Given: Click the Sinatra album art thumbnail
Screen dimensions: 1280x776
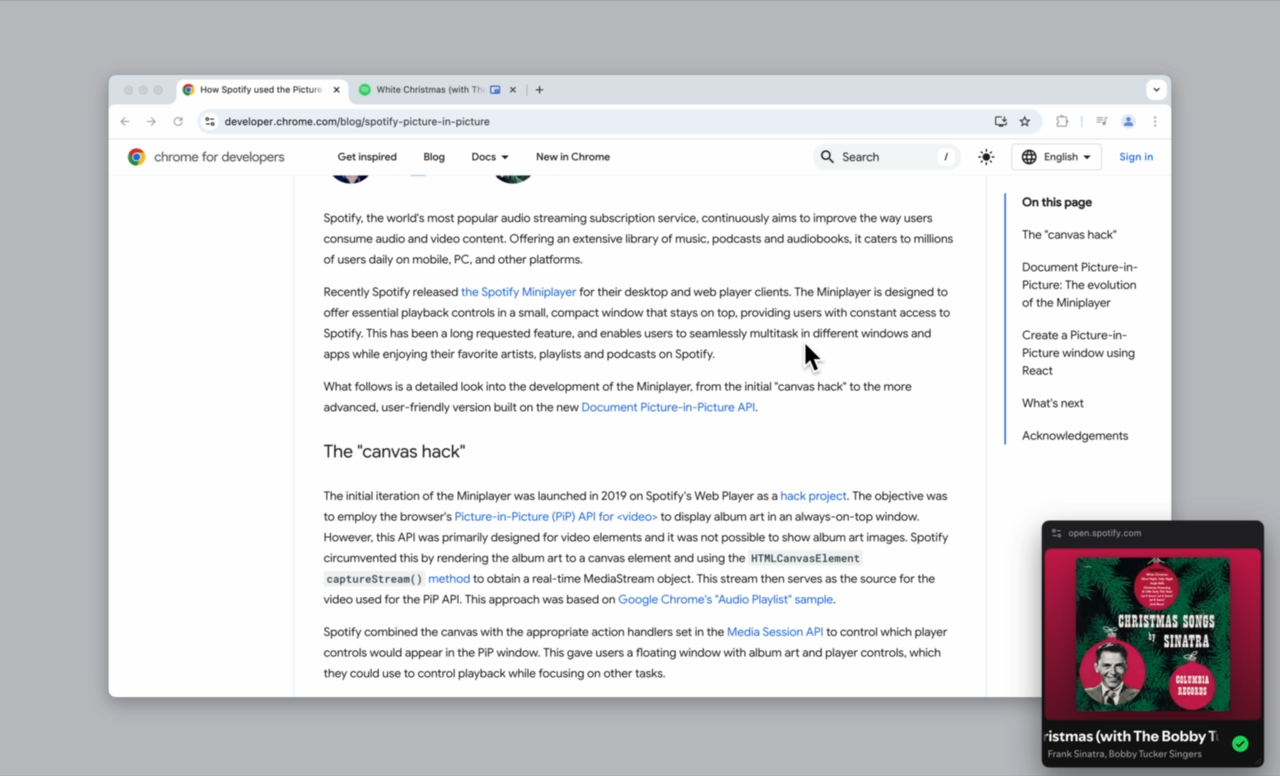Looking at the screenshot, I should (1152, 634).
